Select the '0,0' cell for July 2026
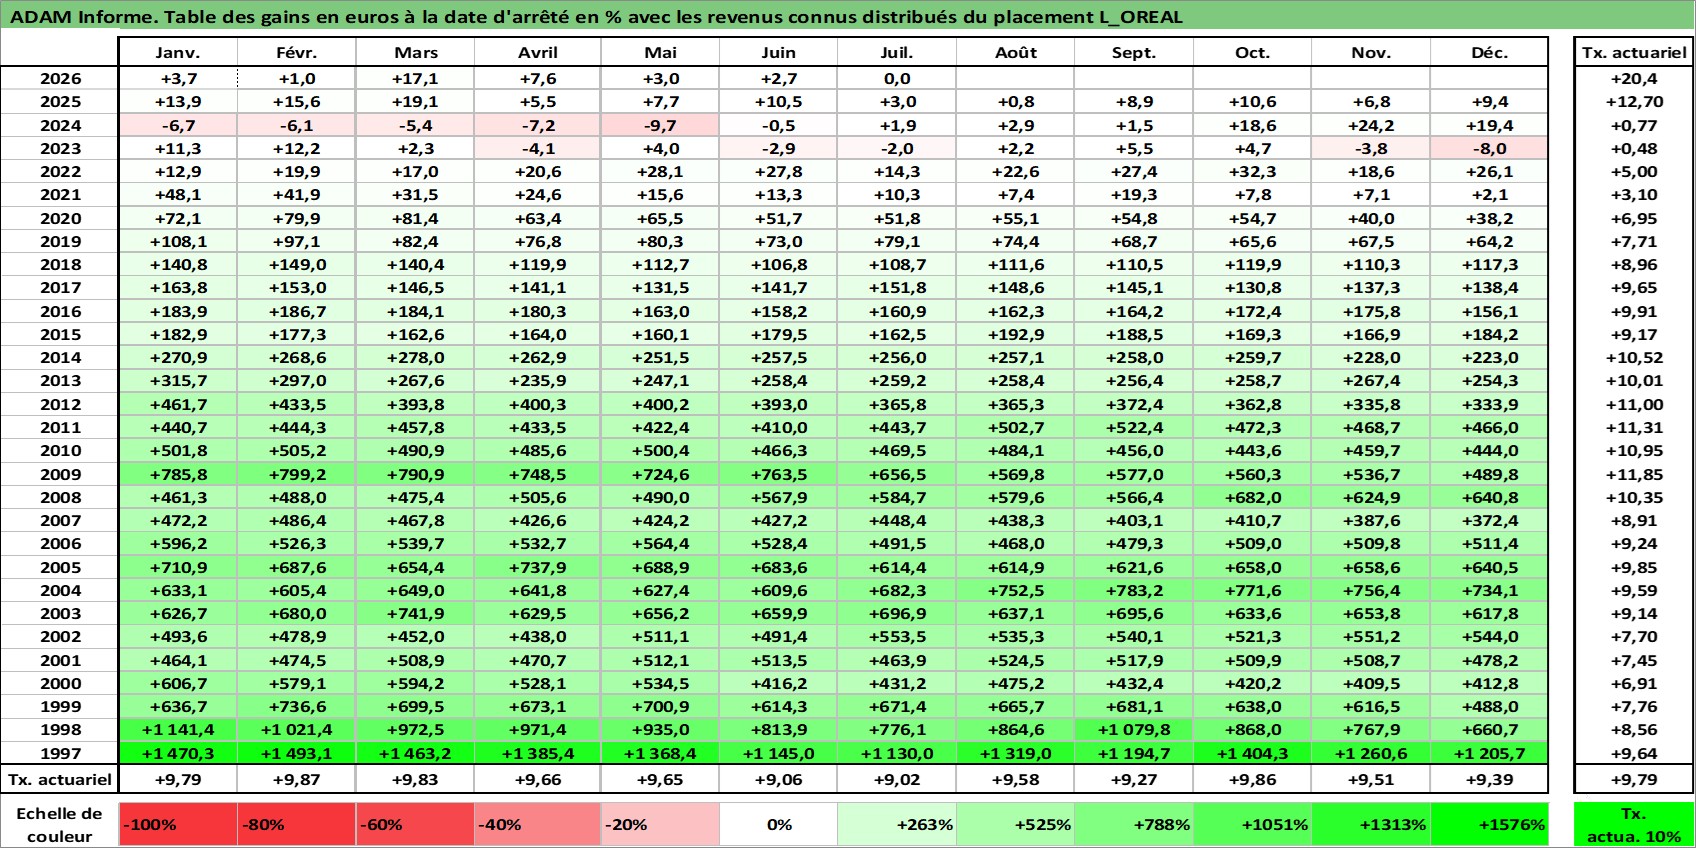This screenshot has height=848, width=1696. click(897, 78)
